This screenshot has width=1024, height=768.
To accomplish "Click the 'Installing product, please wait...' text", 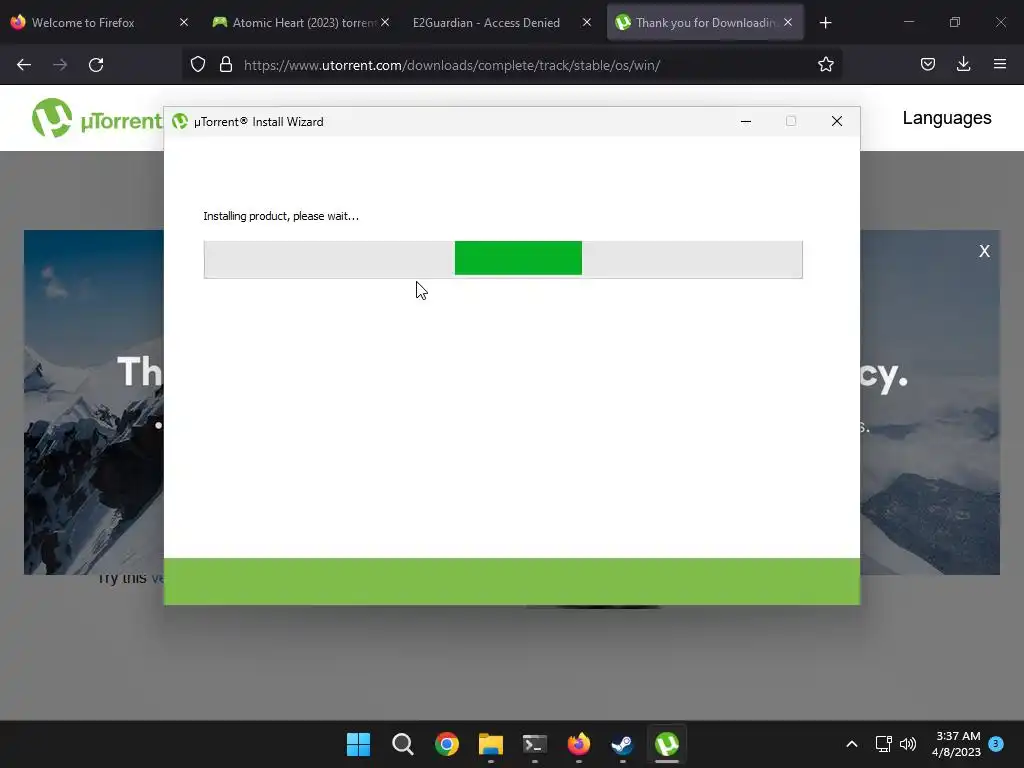I will 281,216.
